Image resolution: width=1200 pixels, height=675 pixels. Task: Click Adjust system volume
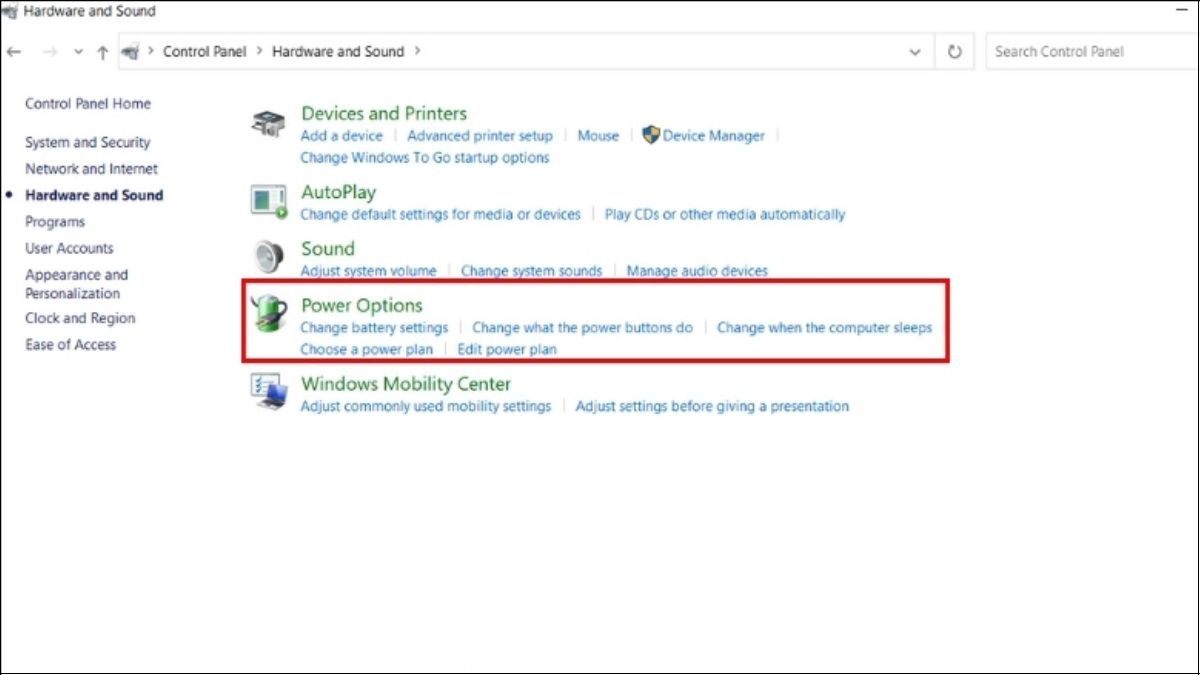pyautogui.click(x=368, y=271)
